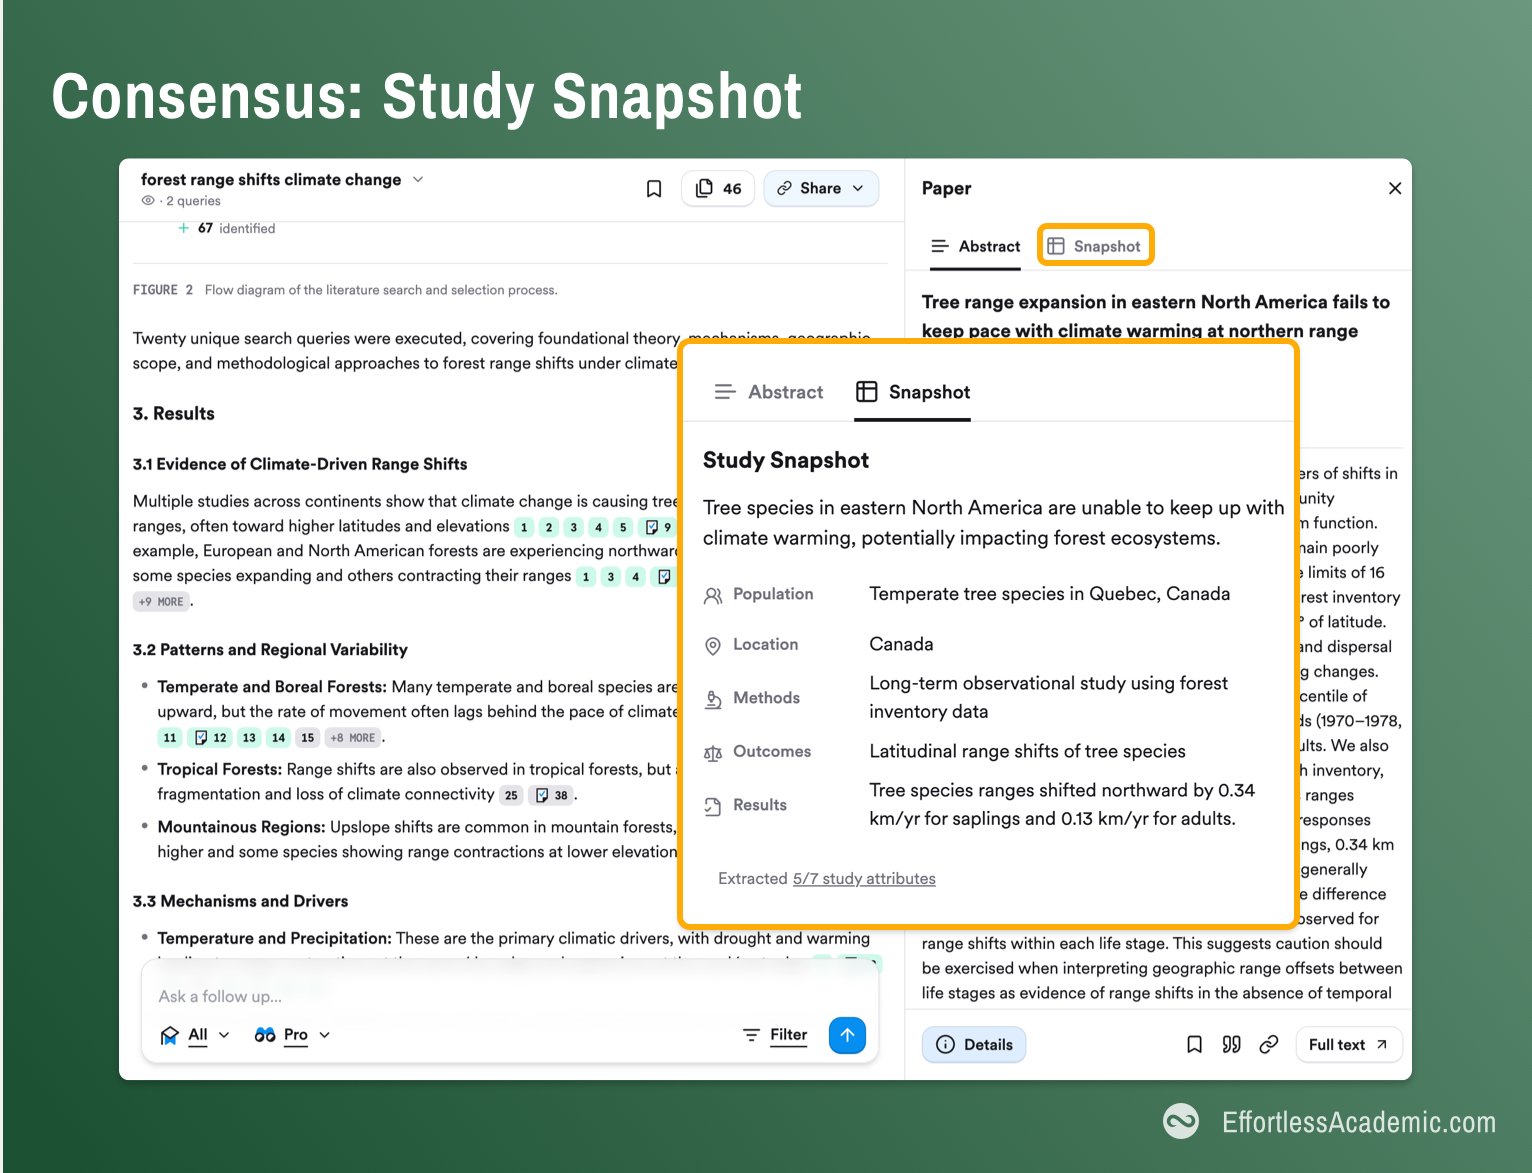1532x1173 pixels.
Task: Click the binoculars Pro icon
Action: pyautogui.click(x=265, y=1035)
